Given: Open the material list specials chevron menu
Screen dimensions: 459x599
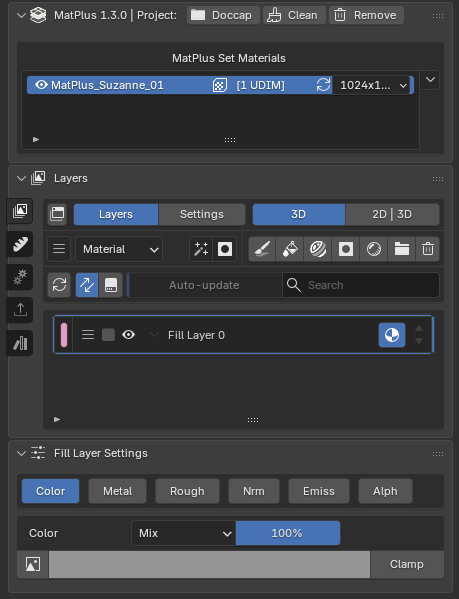Looking at the screenshot, I should 430,80.
